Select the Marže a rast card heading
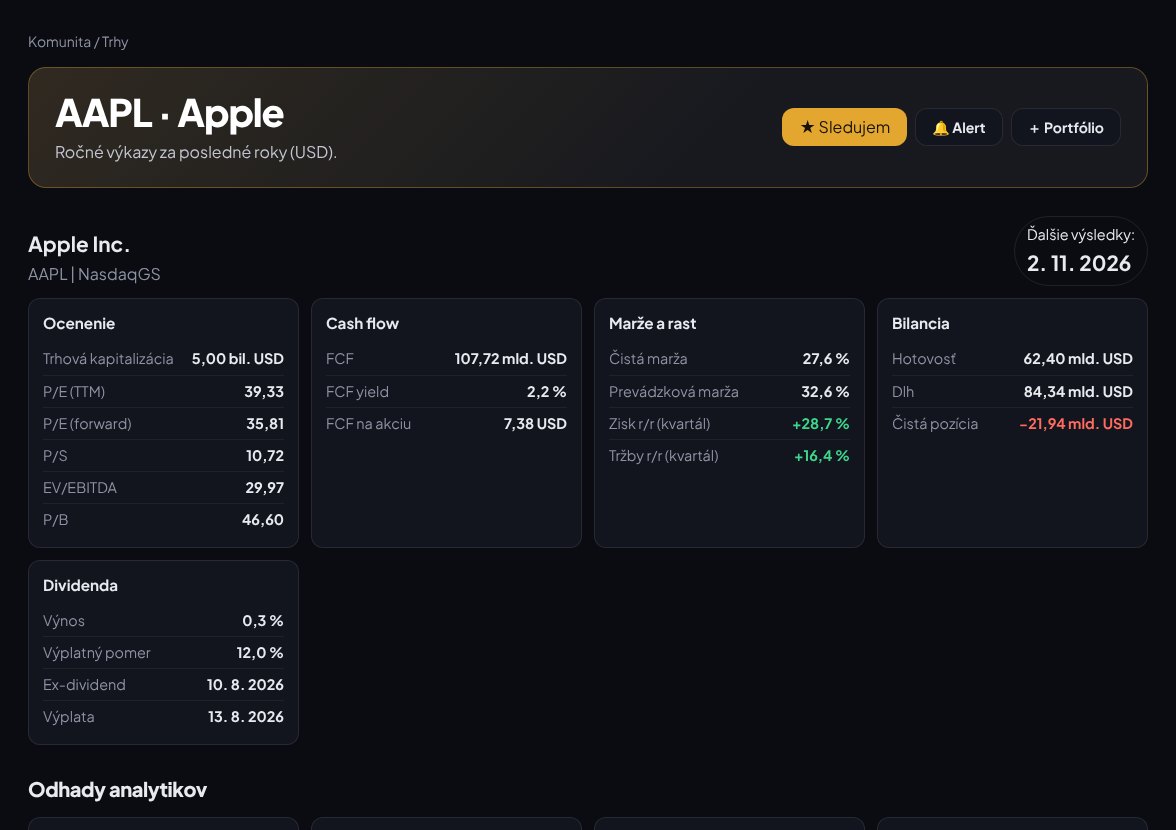Image resolution: width=1176 pixels, height=830 pixels. [x=652, y=324]
